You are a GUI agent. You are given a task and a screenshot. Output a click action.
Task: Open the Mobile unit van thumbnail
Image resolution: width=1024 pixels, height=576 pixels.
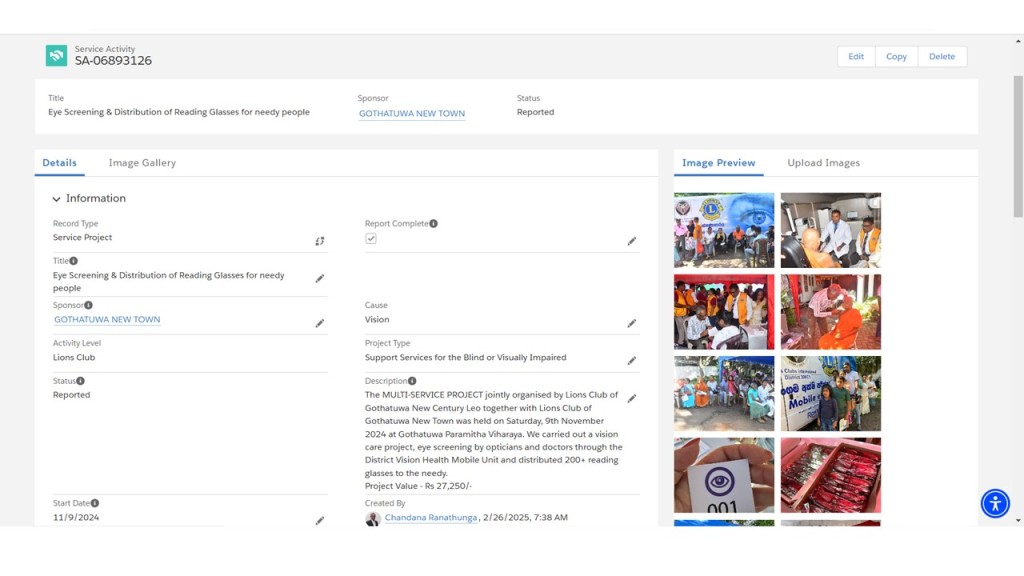(831, 393)
